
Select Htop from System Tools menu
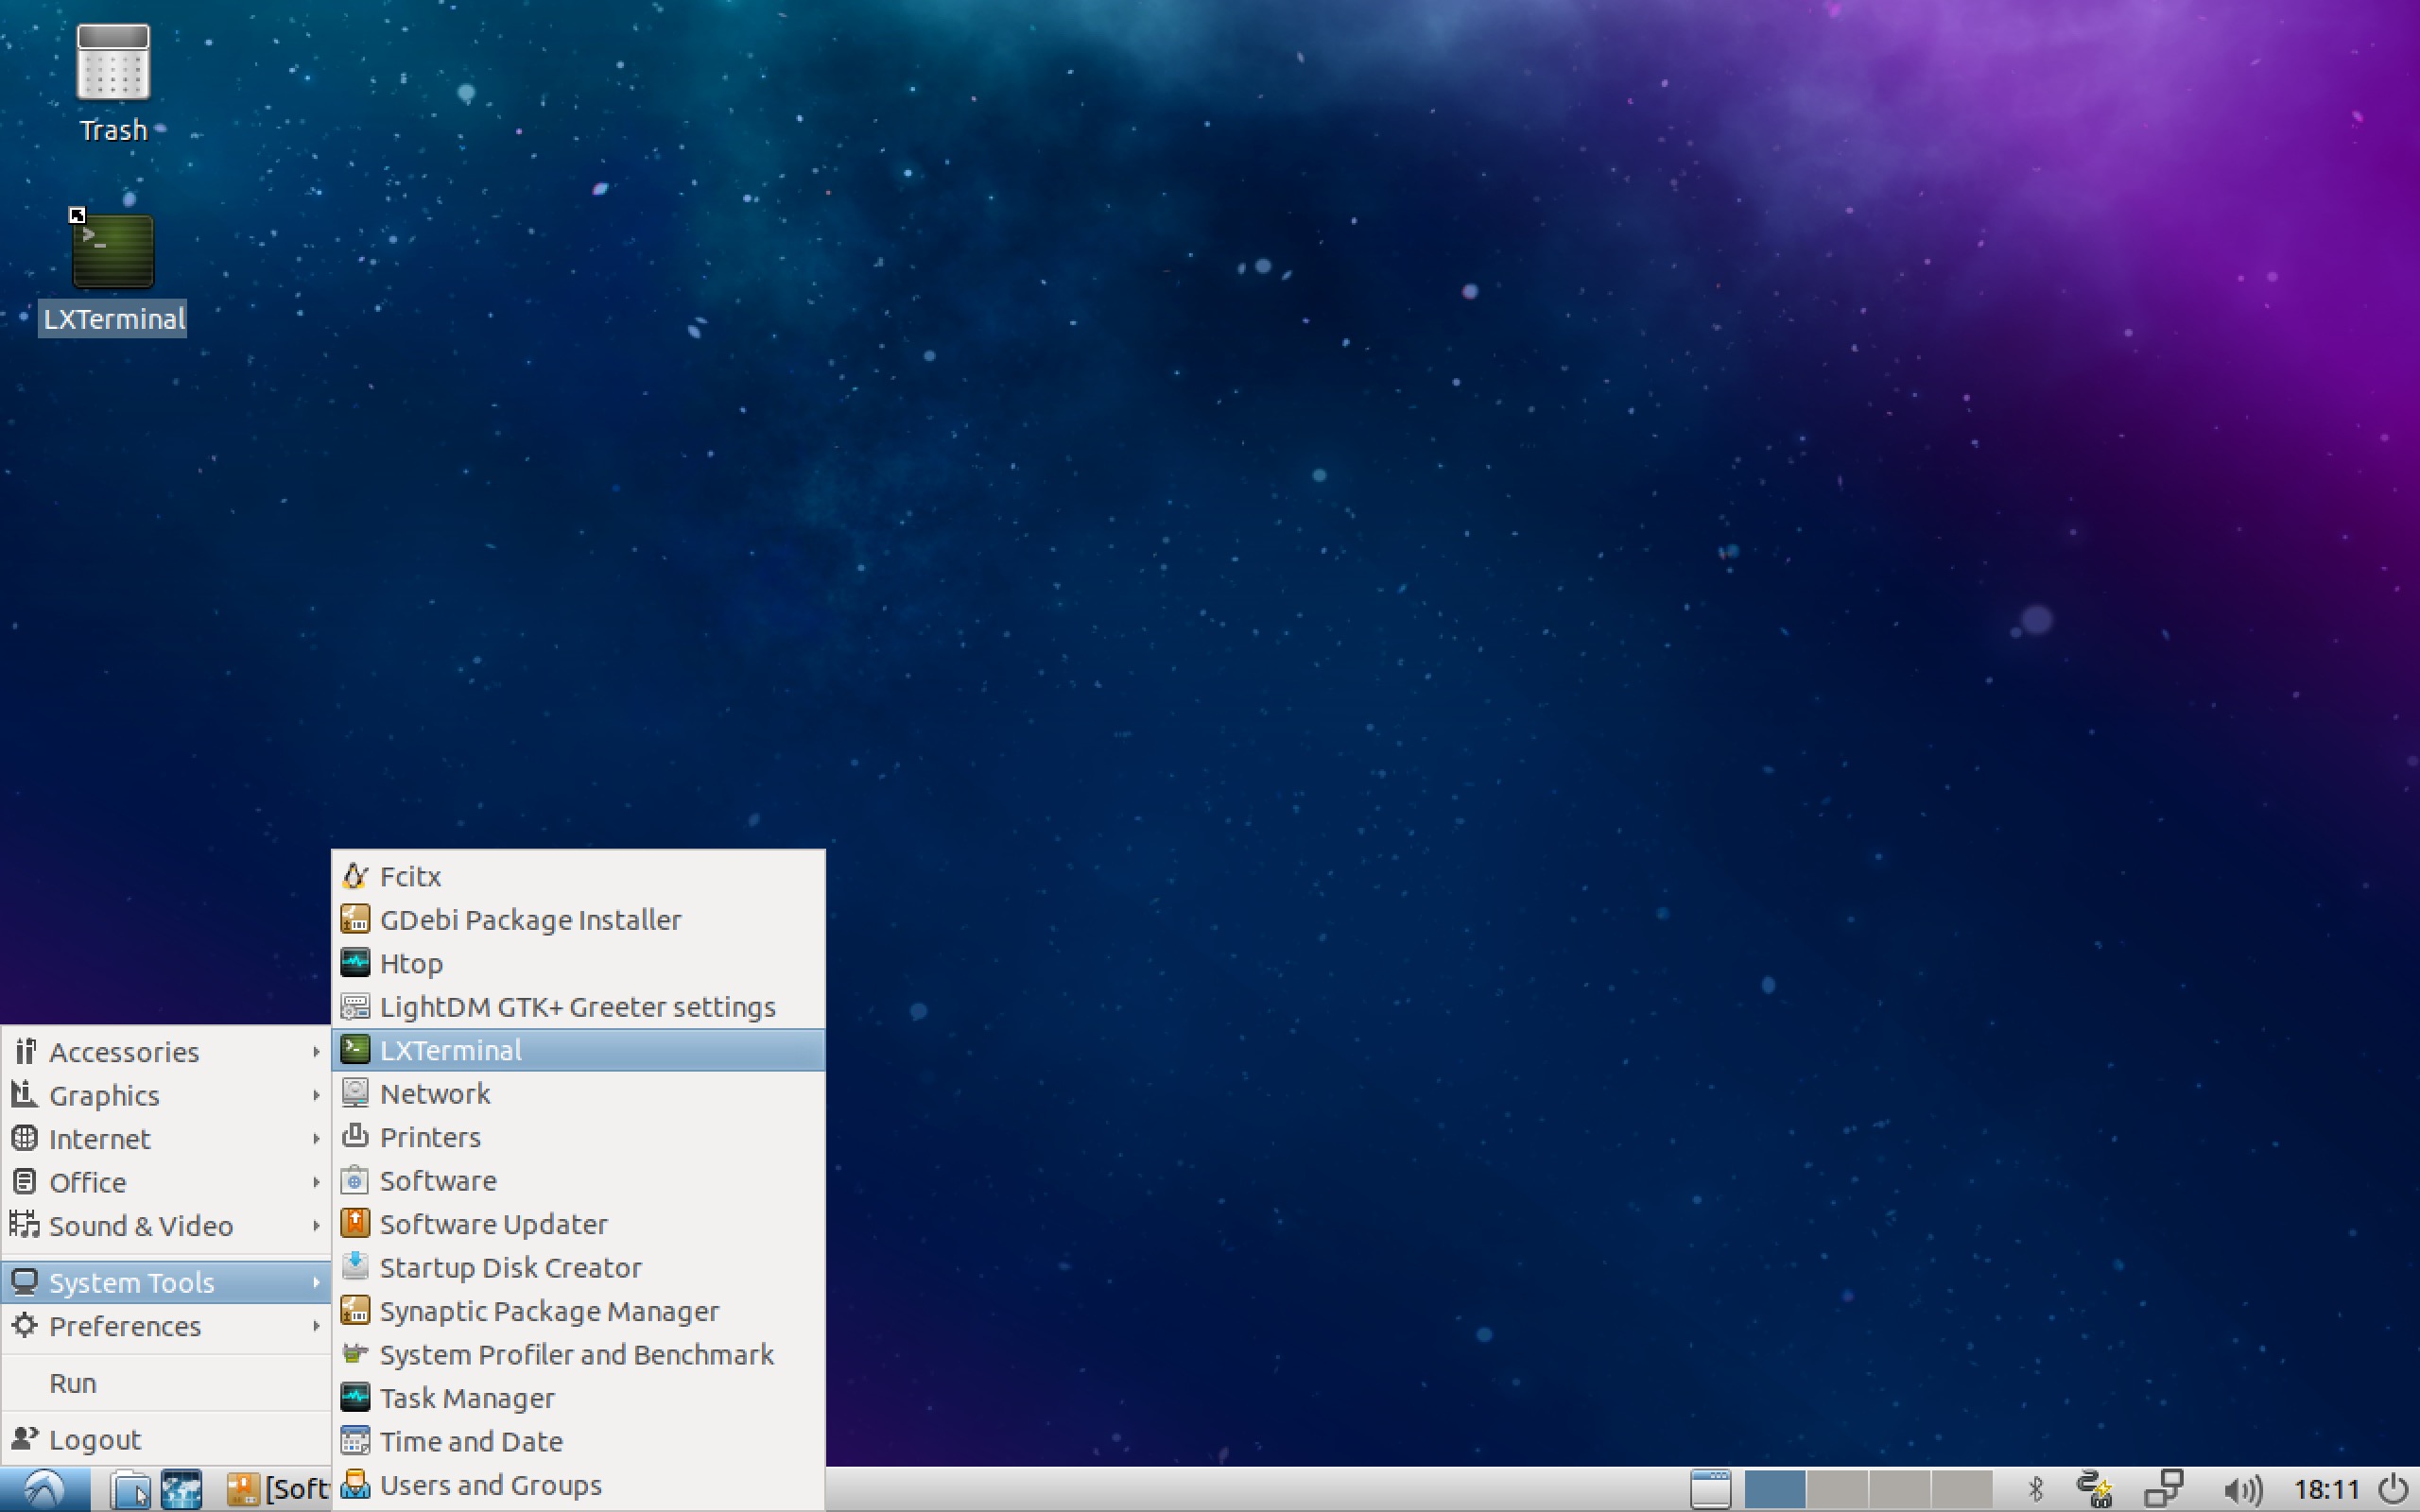(411, 964)
